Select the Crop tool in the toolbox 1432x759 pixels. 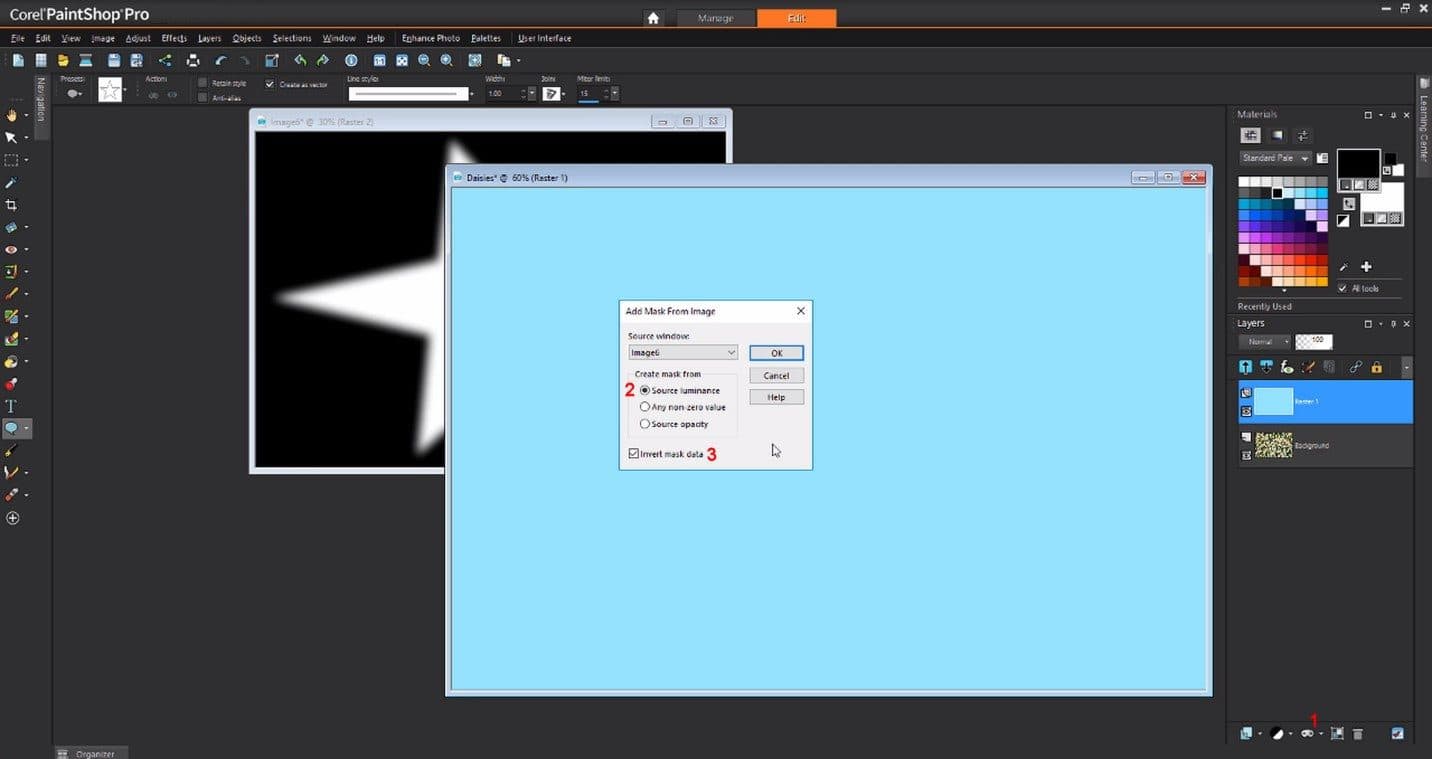point(11,205)
